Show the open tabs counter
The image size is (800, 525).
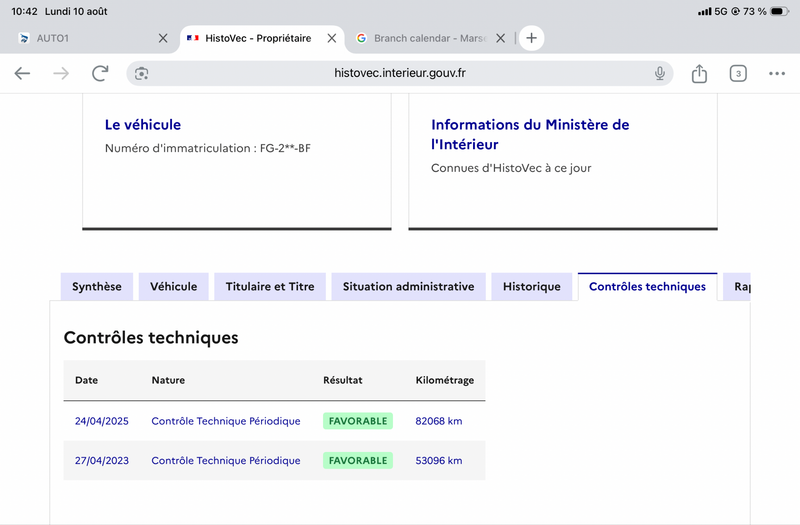(738, 73)
